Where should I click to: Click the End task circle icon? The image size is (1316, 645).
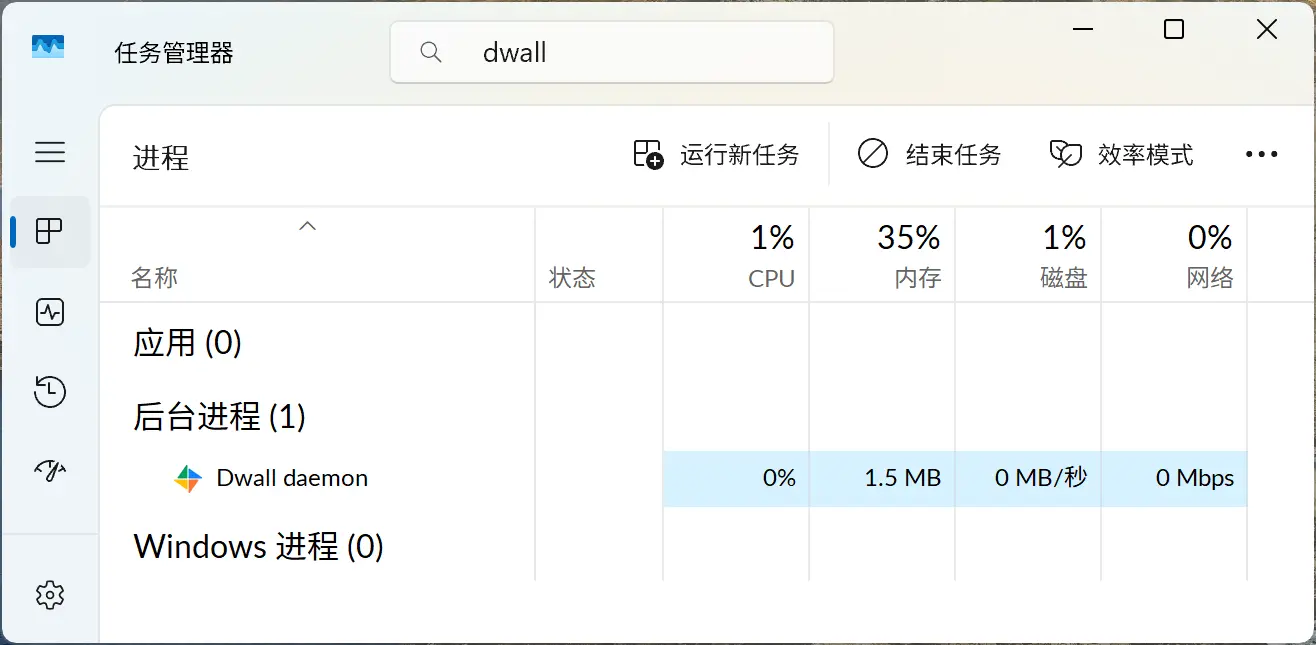point(873,154)
